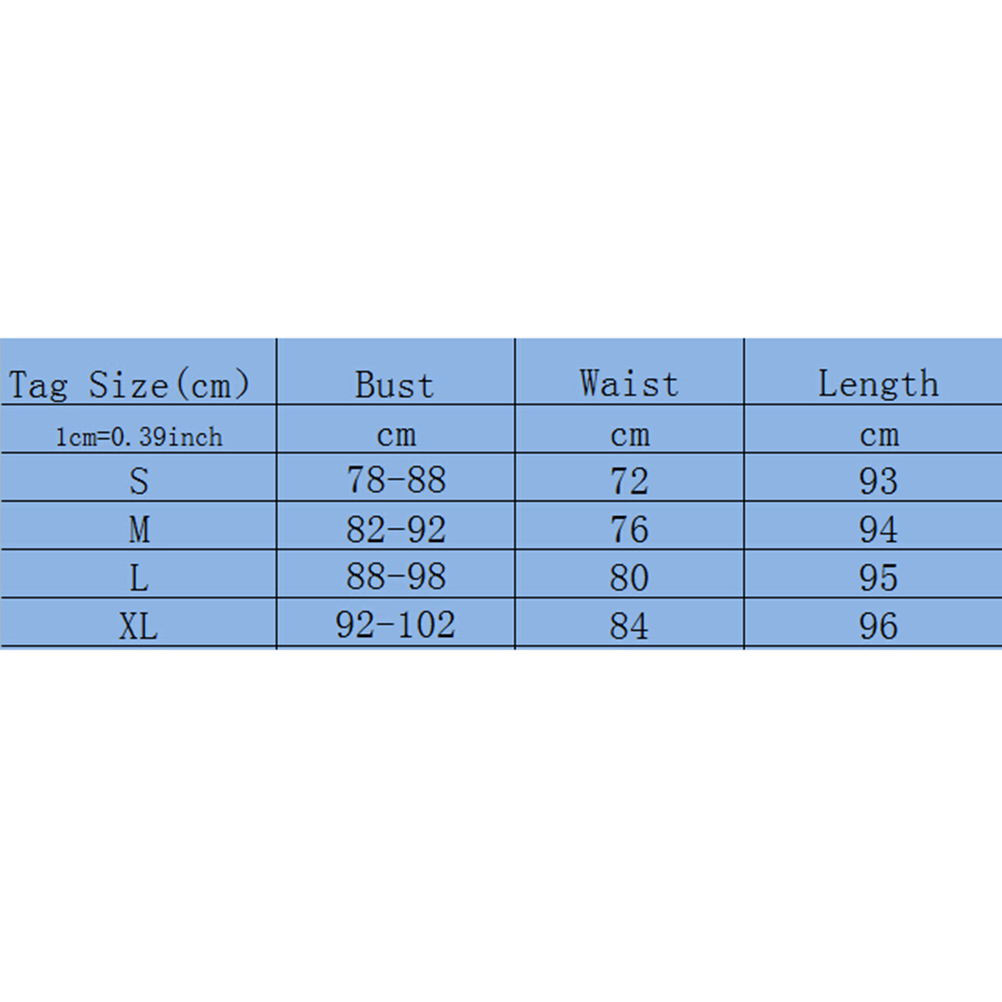Click the L size row label

coord(139,578)
